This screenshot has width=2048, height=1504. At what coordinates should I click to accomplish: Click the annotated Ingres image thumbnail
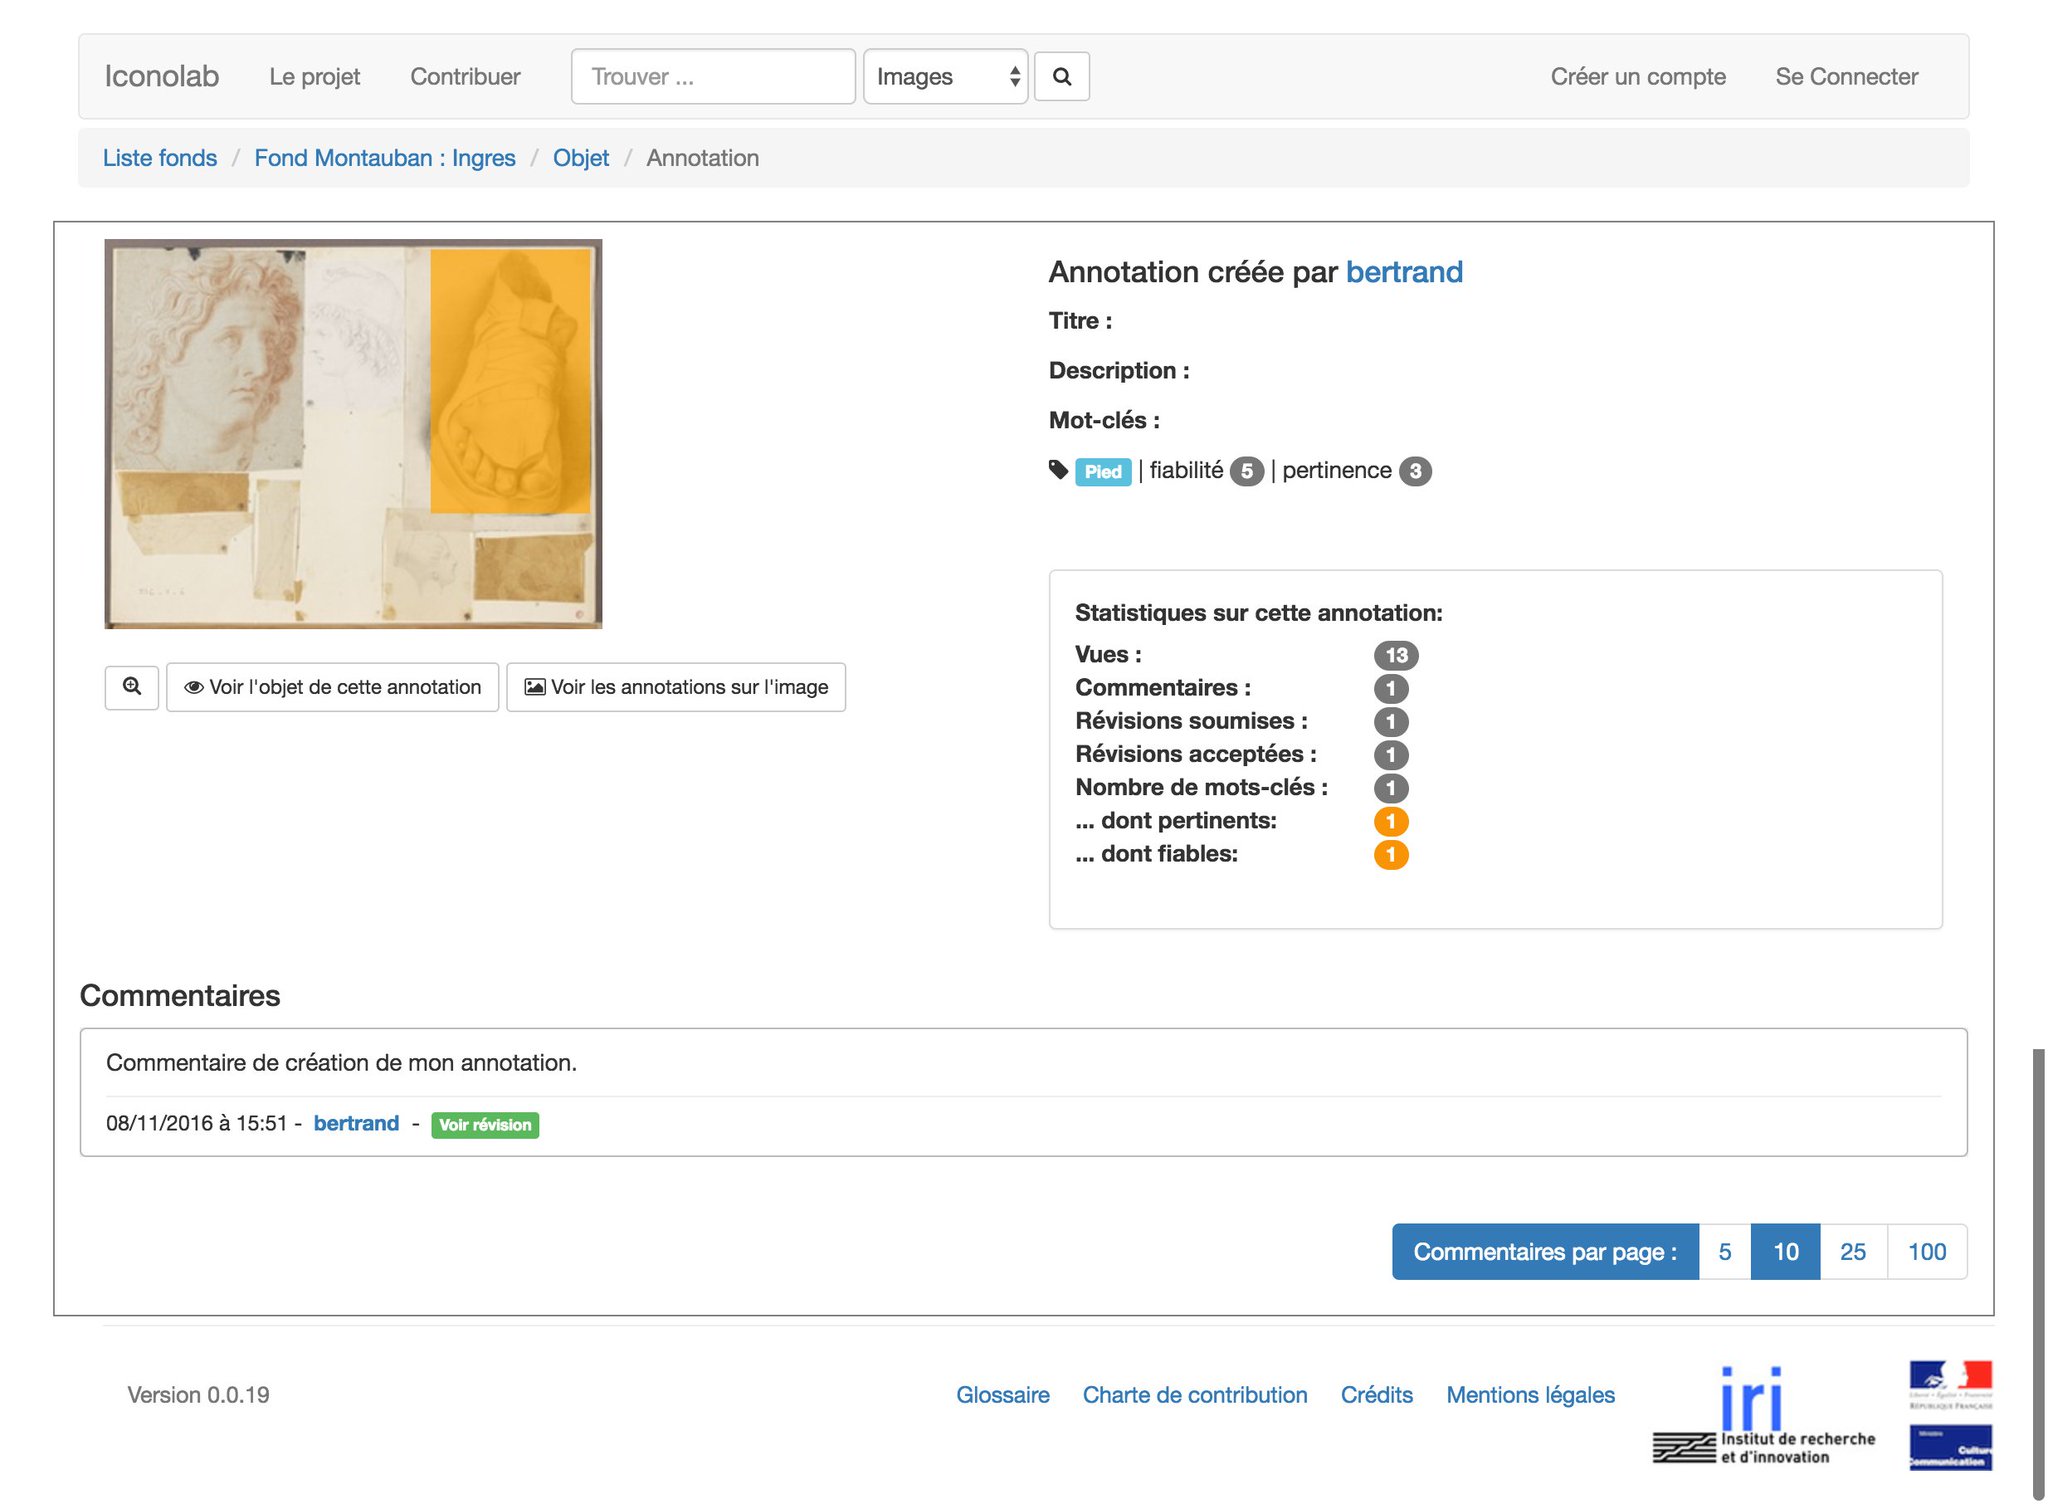pyautogui.click(x=353, y=434)
